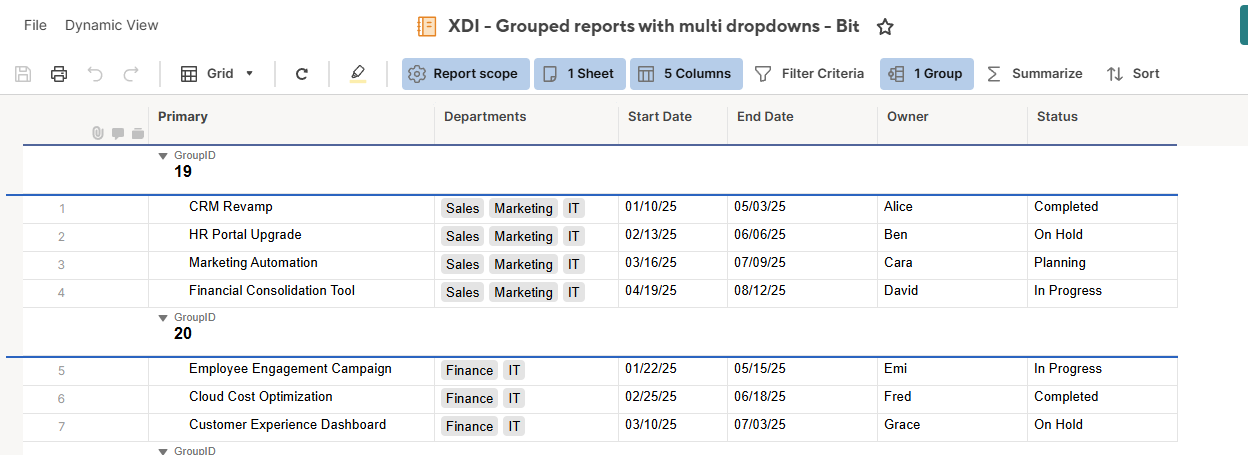Viewport: 1248px width, 455px height.
Task: Select the CRM Revamp primary cell
Action: point(231,207)
